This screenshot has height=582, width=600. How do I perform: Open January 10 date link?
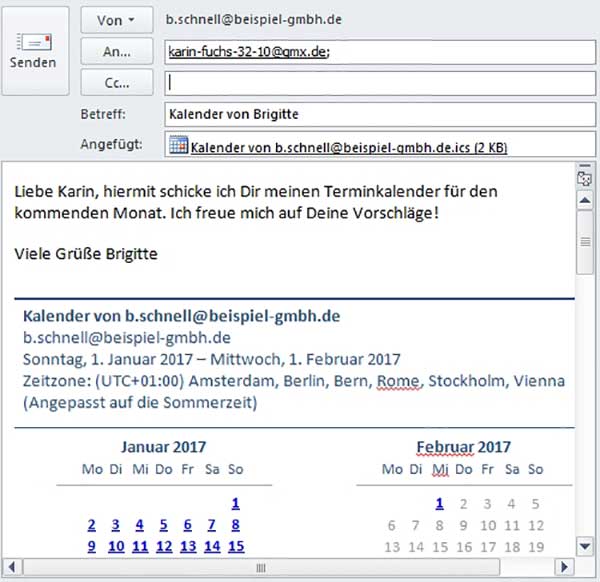pyautogui.click(x=116, y=546)
